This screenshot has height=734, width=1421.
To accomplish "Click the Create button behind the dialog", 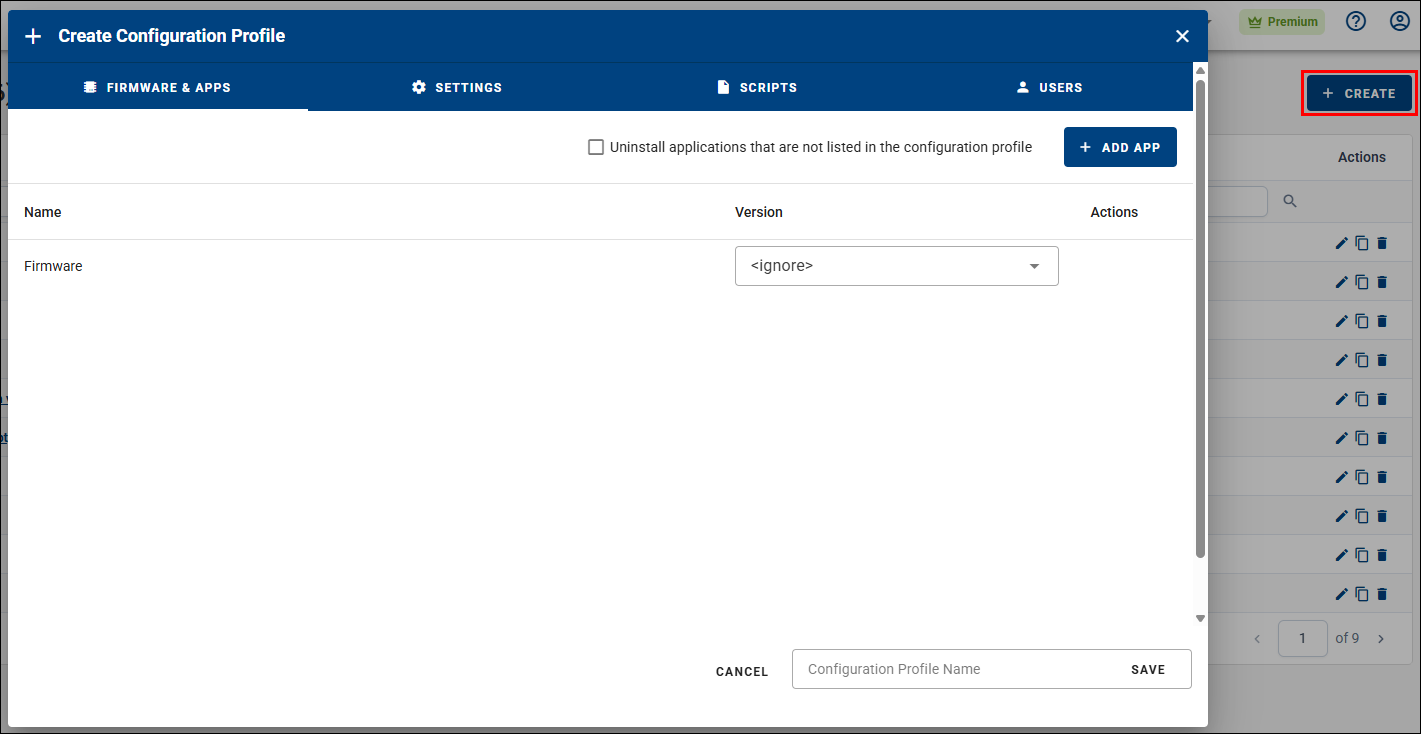I will point(1359,93).
